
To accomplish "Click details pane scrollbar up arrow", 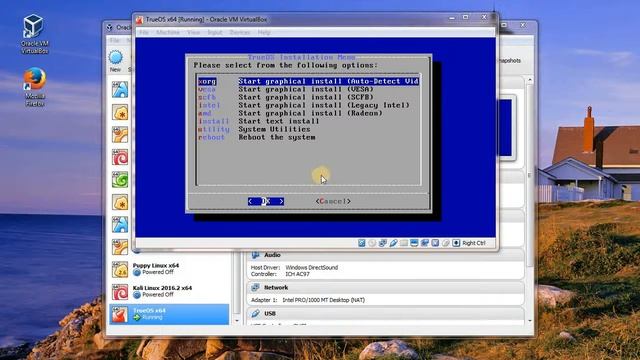I will pyautogui.click(x=530, y=80).
